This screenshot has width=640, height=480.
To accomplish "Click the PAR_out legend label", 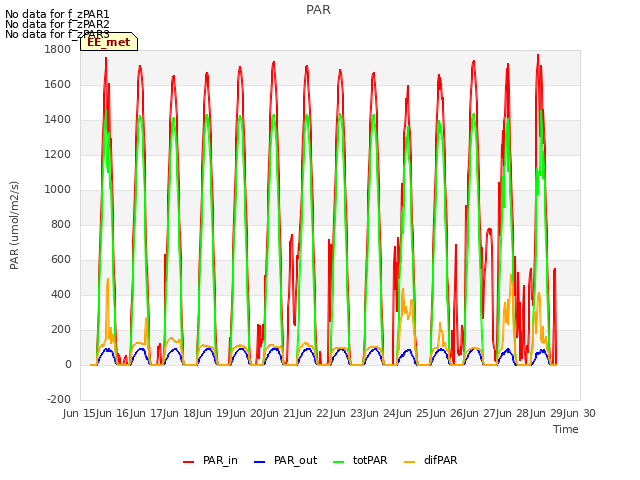I will (x=296, y=460).
